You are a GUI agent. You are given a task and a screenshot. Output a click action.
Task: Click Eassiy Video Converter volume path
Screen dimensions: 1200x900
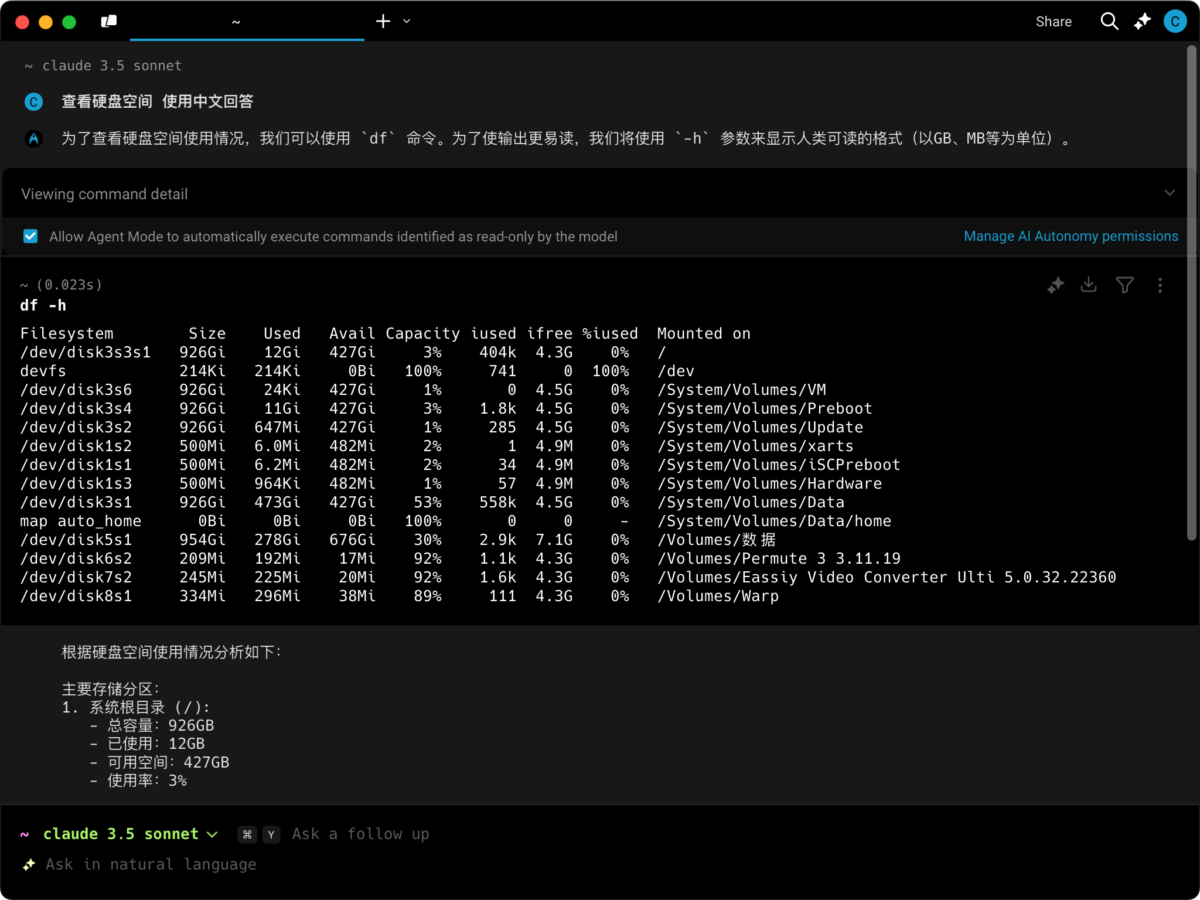click(x=887, y=577)
